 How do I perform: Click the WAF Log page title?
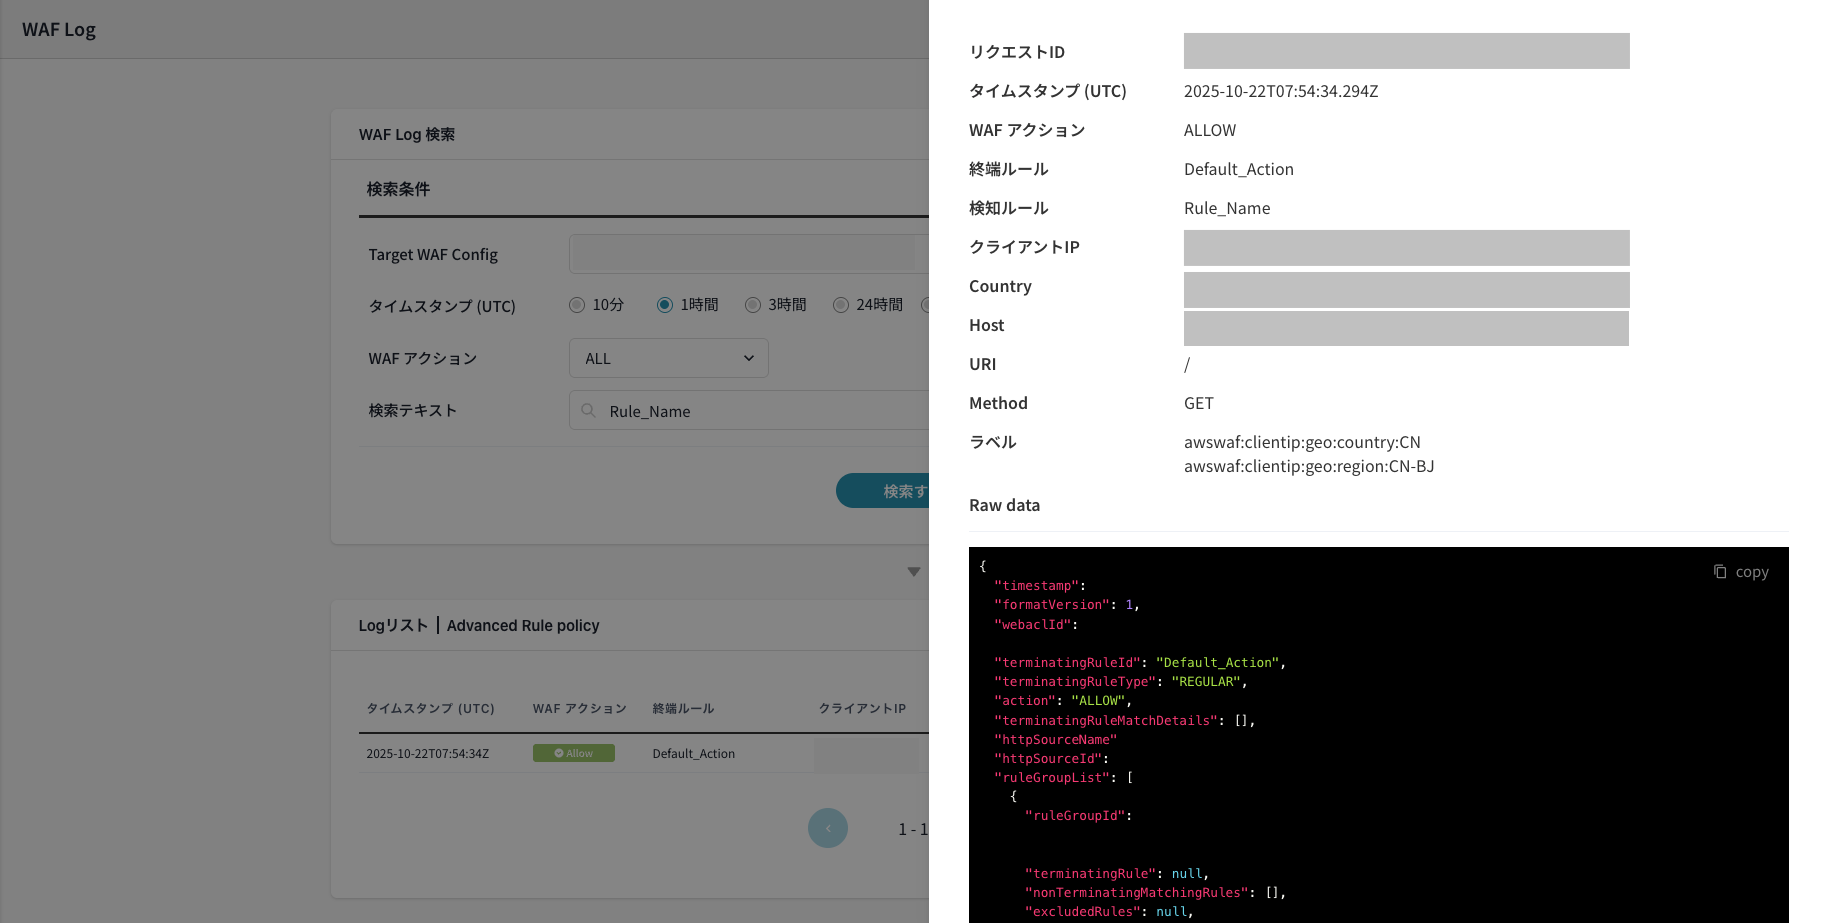59,30
